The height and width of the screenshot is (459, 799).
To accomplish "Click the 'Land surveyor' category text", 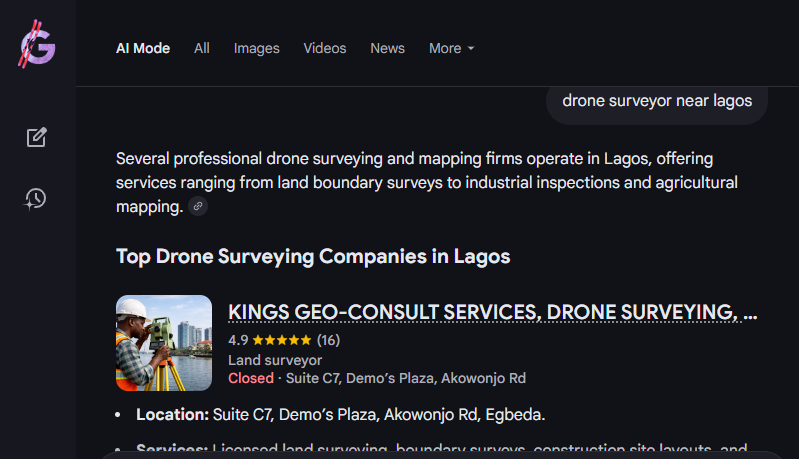I will point(275,360).
